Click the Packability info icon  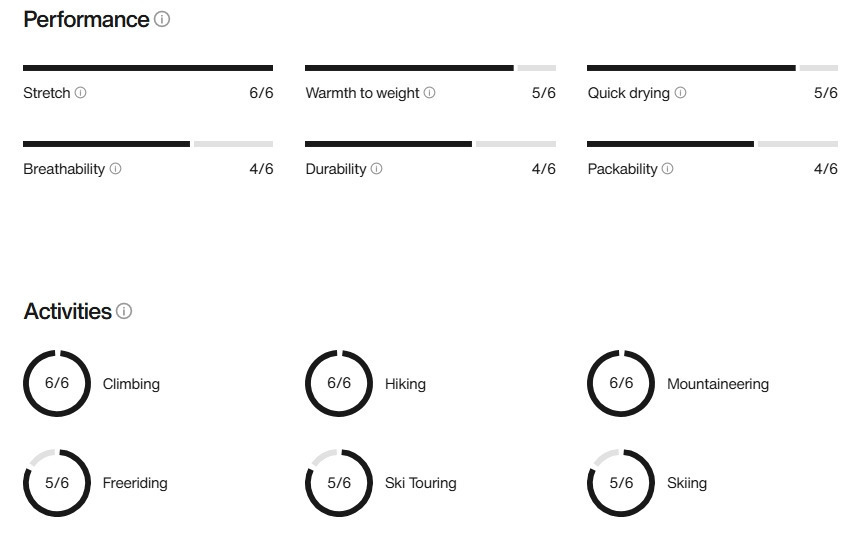point(667,169)
